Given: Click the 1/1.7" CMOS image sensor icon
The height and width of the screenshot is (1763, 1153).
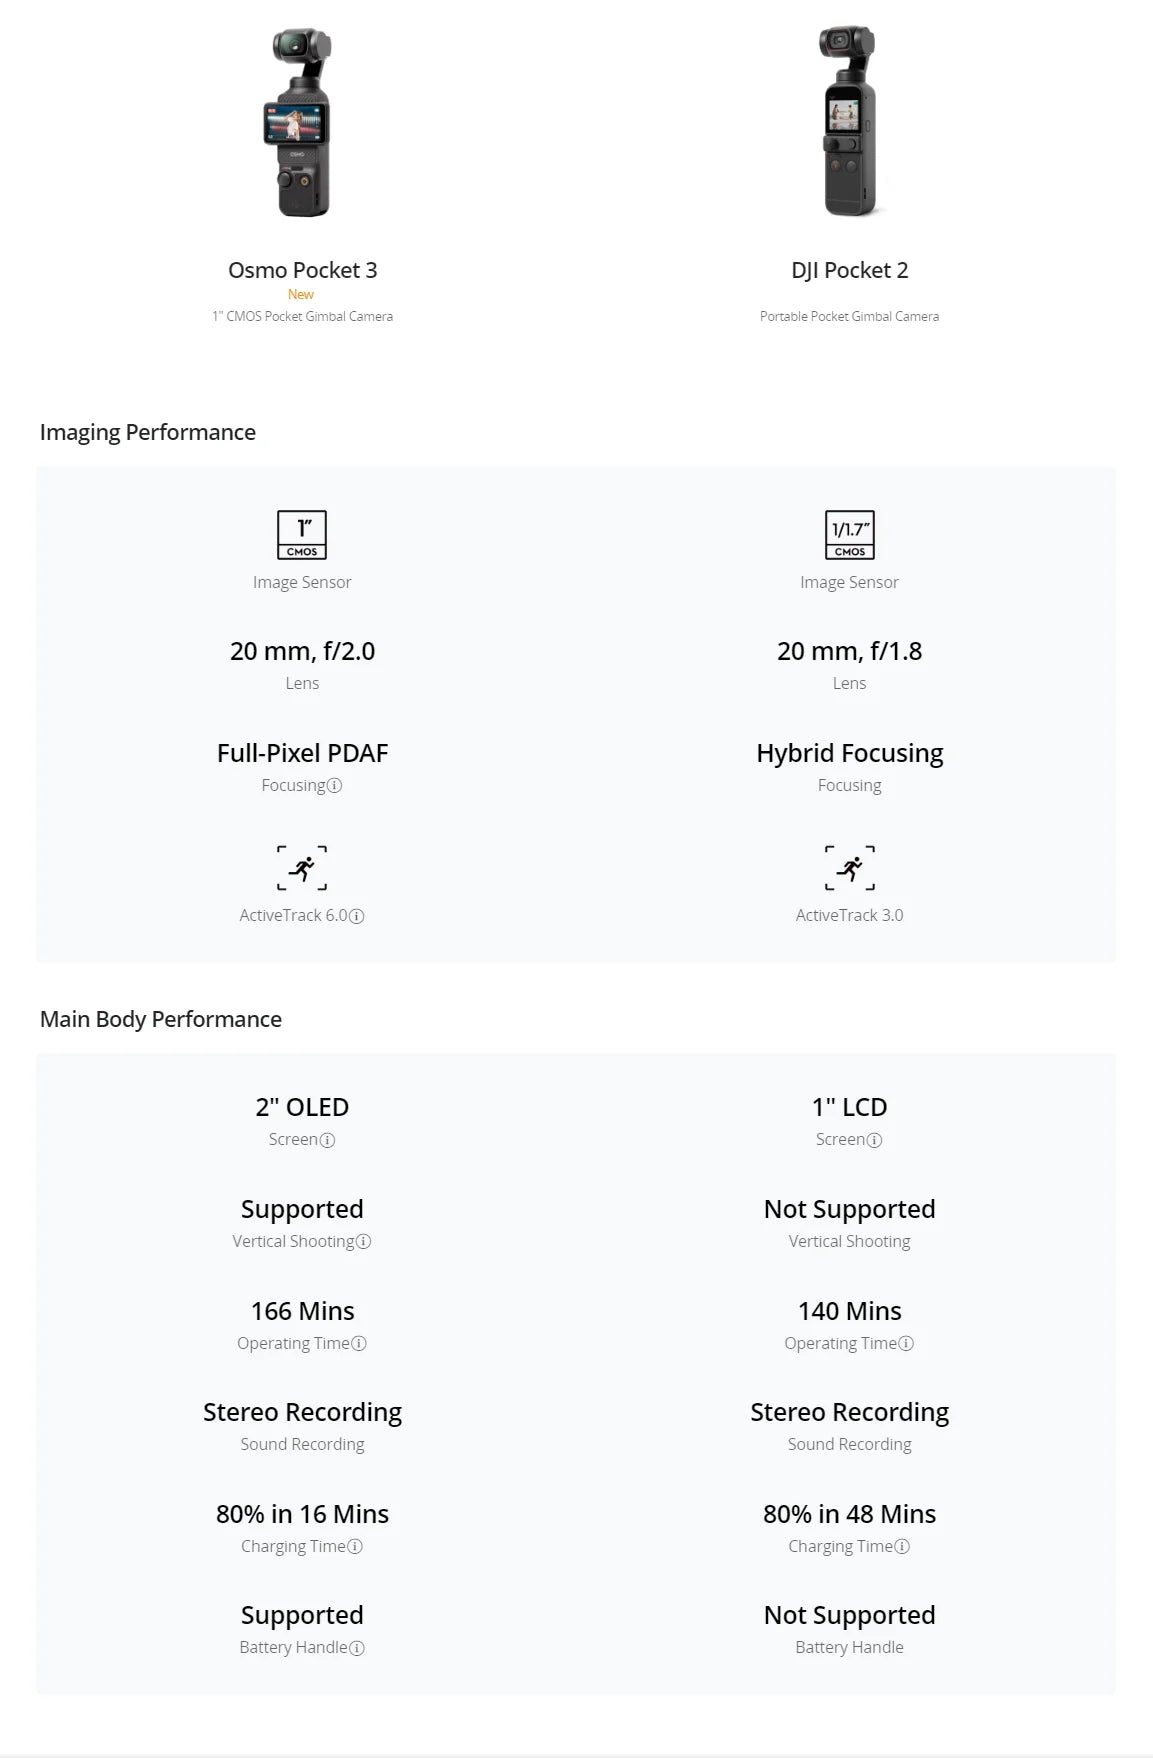Looking at the screenshot, I should click(849, 535).
